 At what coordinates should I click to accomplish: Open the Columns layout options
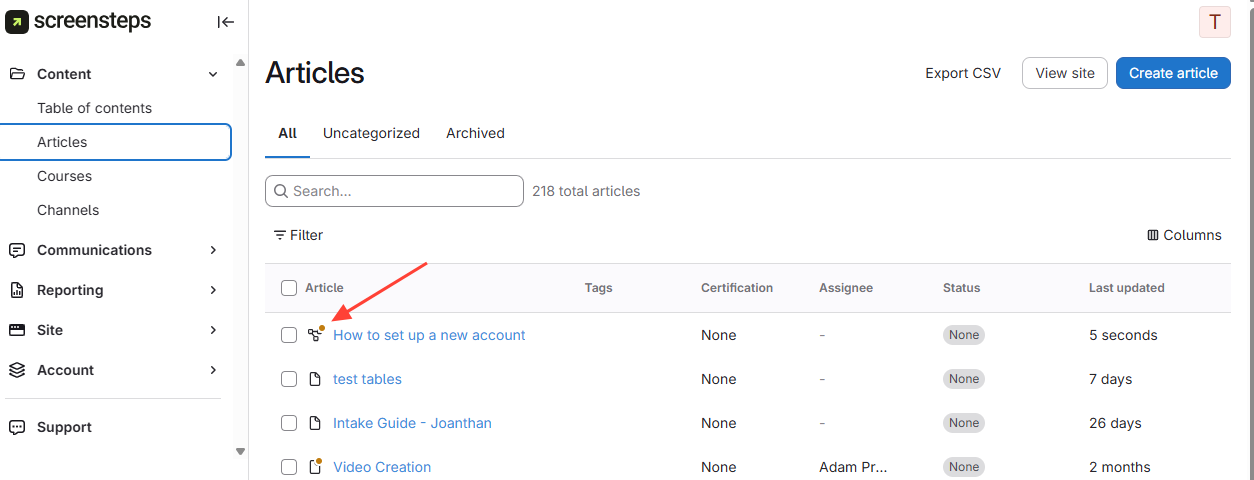(x=1184, y=235)
